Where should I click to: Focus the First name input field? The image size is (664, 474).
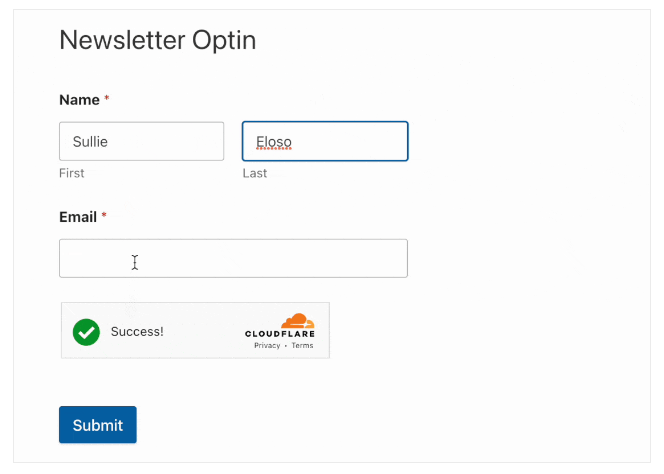tap(141, 141)
